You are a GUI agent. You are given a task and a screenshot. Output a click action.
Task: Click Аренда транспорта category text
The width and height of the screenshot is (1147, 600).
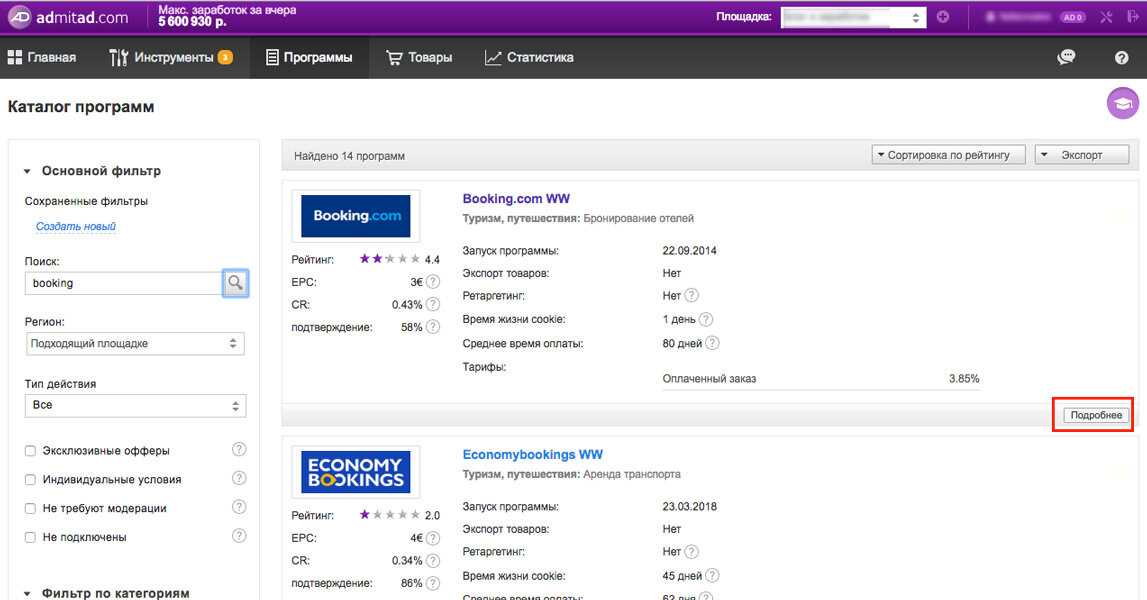(631, 474)
